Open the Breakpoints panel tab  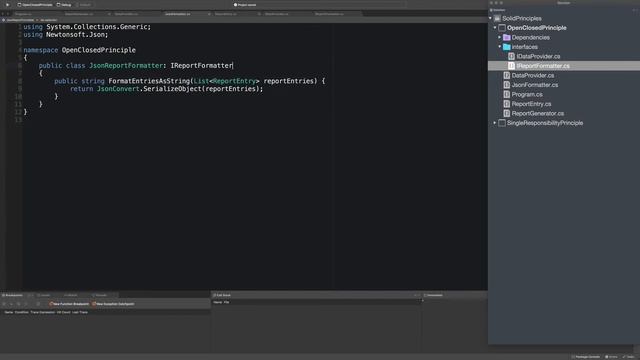click(x=12, y=295)
